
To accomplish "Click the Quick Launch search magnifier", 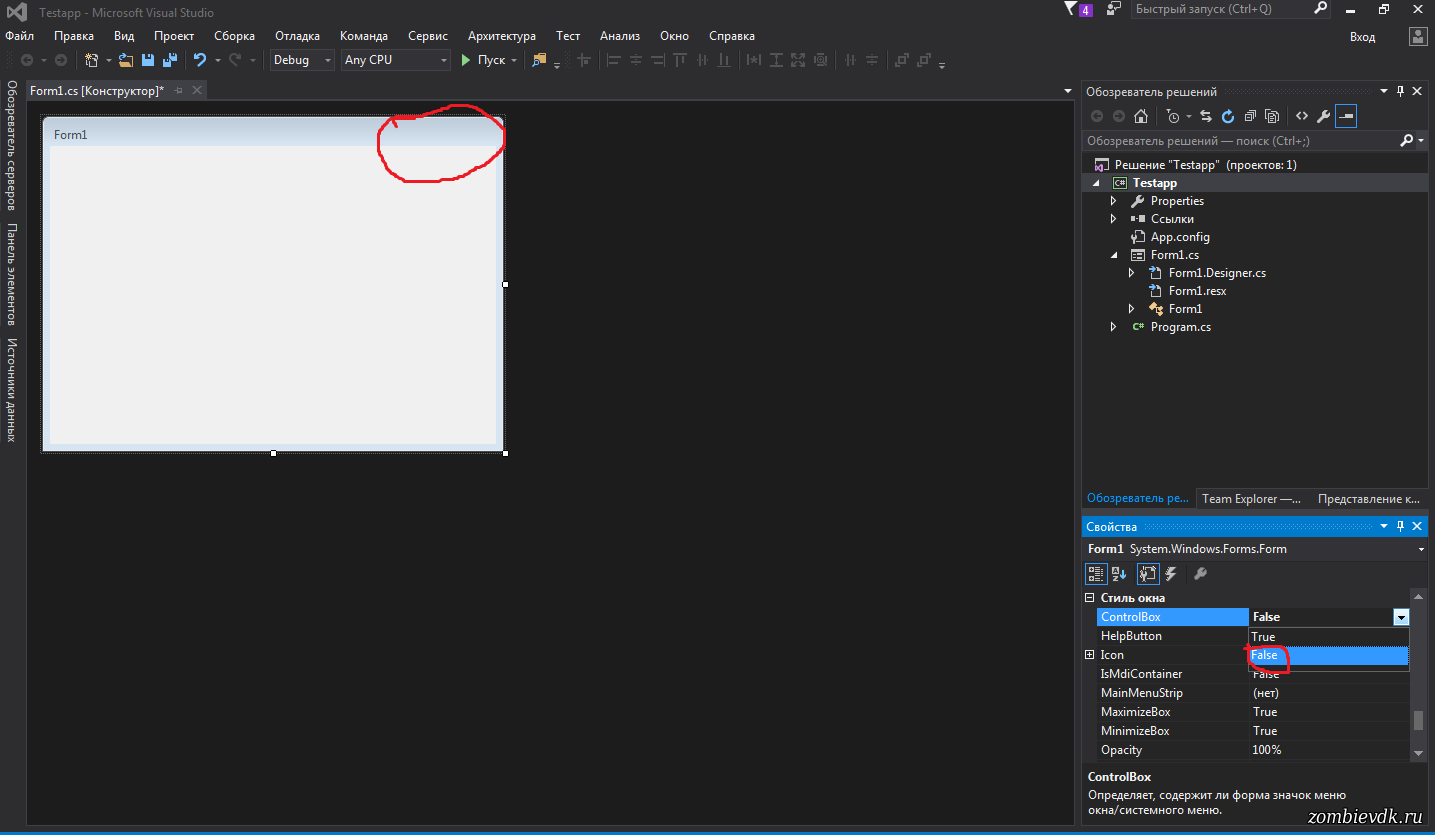I will coord(1320,9).
